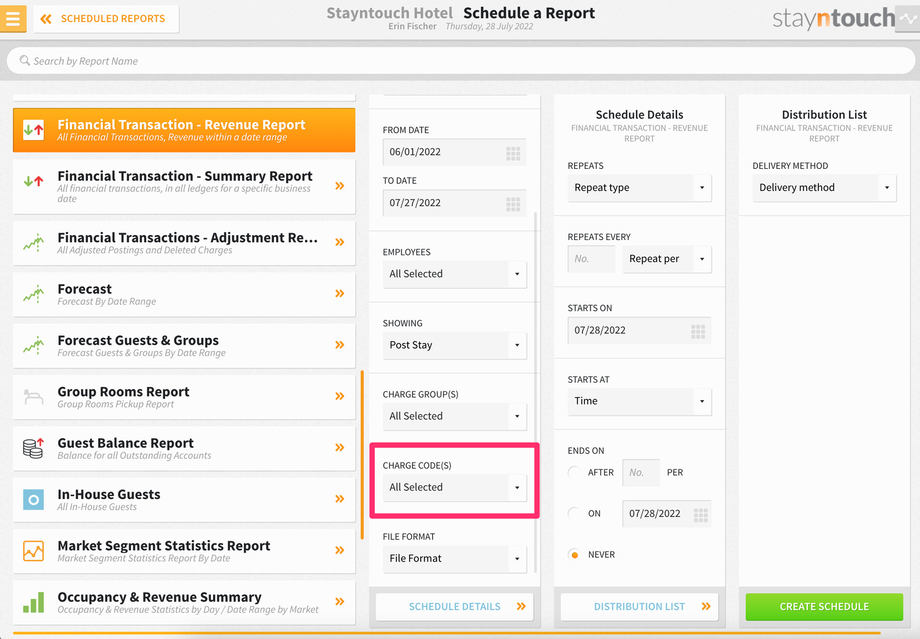Open the Group Rooms Report

184,397
